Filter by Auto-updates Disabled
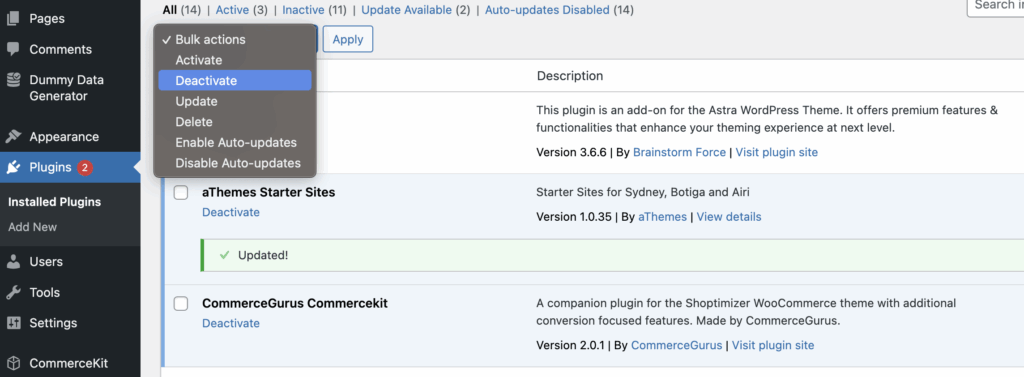Image resolution: width=1024 pixels, height=377 pixels. click(x=547, y=10)
